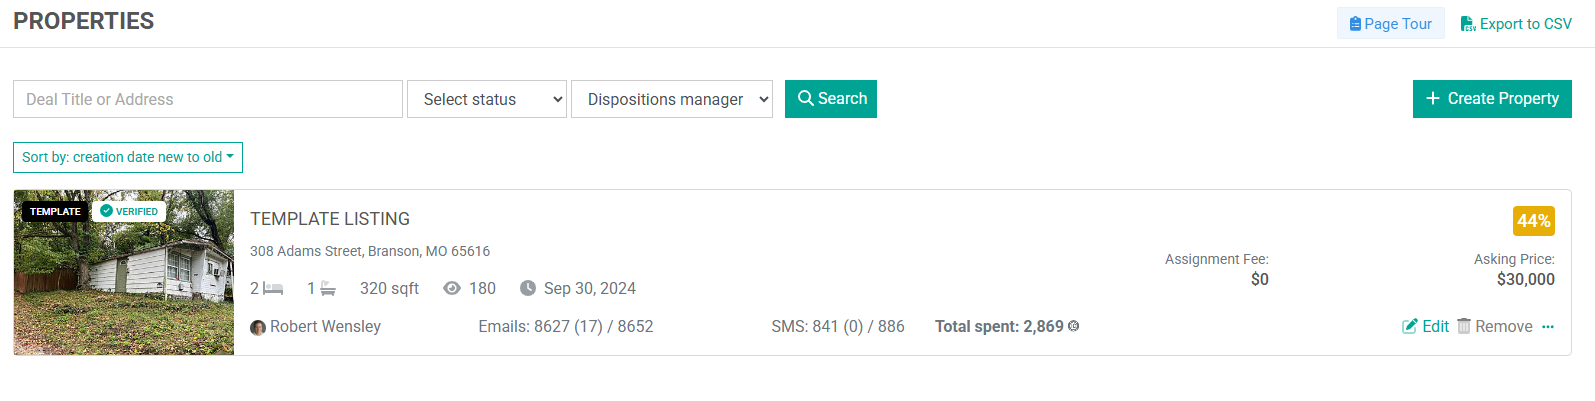Screen dimensions: 1595x401
Task: Click the clock icon beside Sep 30, 2024
Action: 528,288
